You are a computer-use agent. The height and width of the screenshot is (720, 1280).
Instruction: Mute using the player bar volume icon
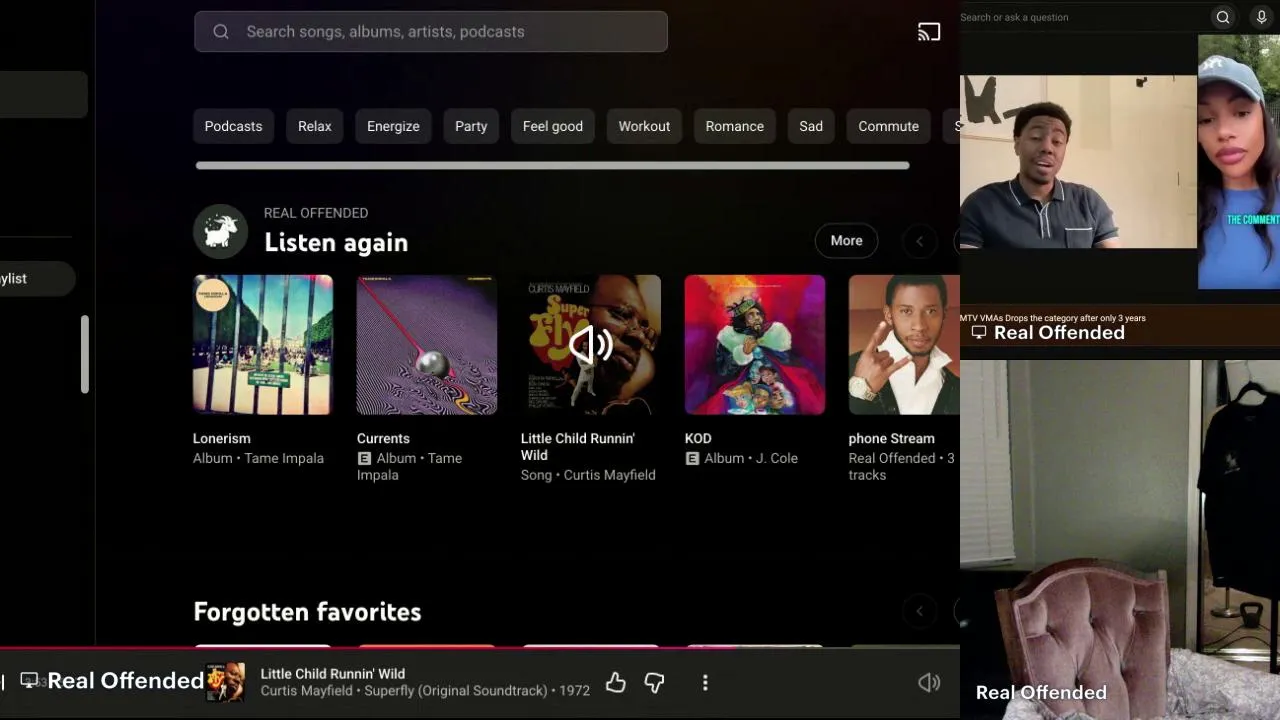929,682
